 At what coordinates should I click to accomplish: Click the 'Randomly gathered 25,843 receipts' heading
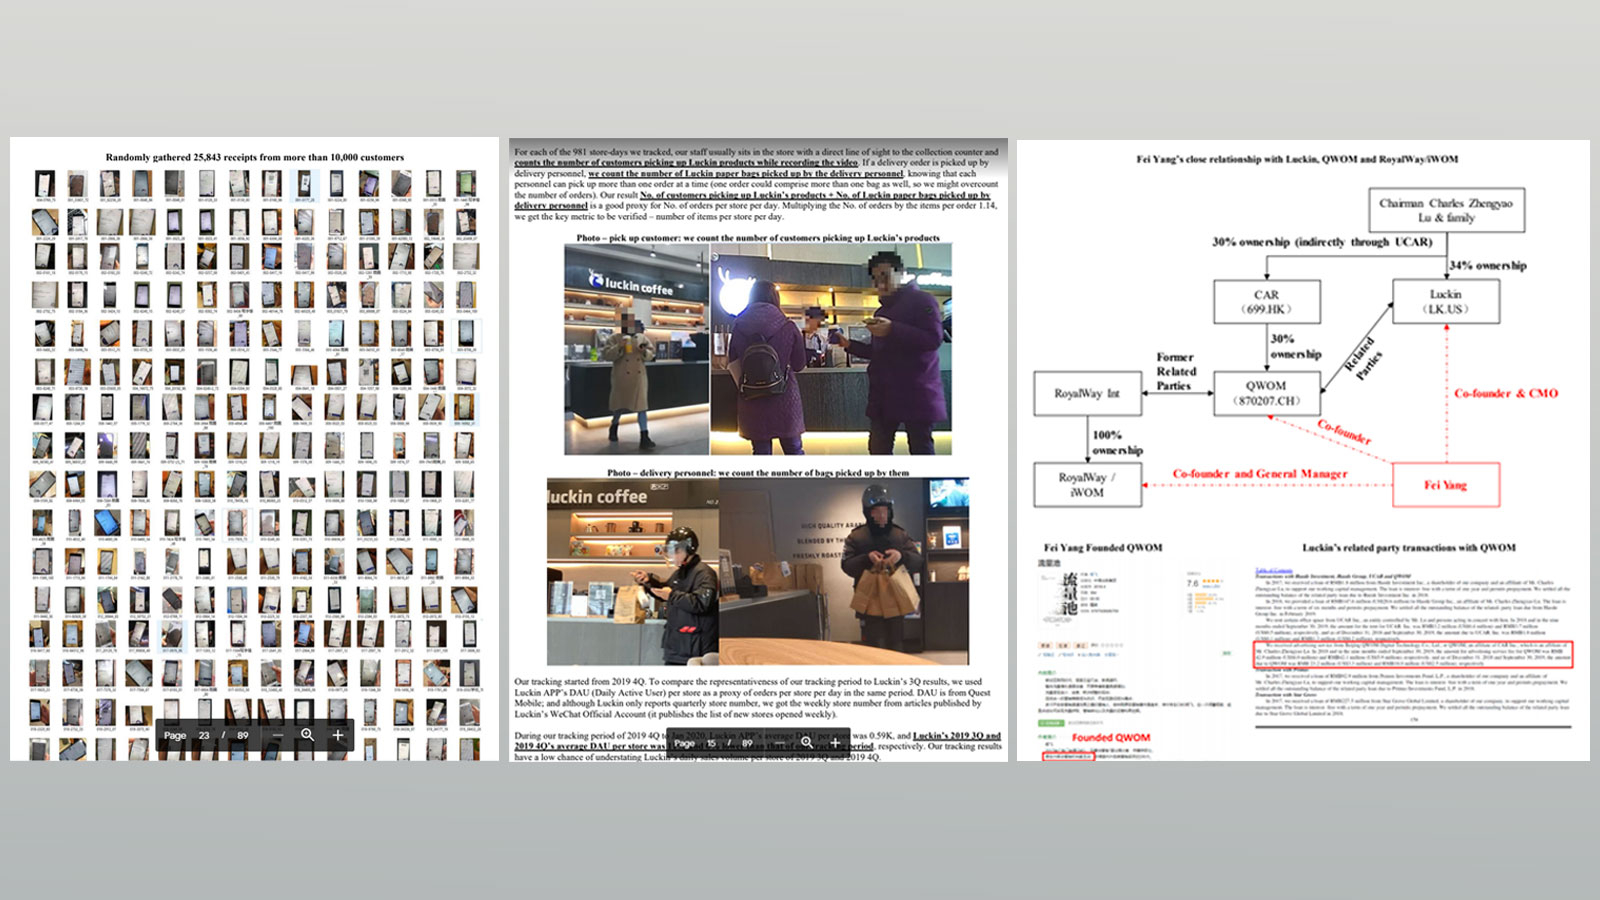click(255, 157)
